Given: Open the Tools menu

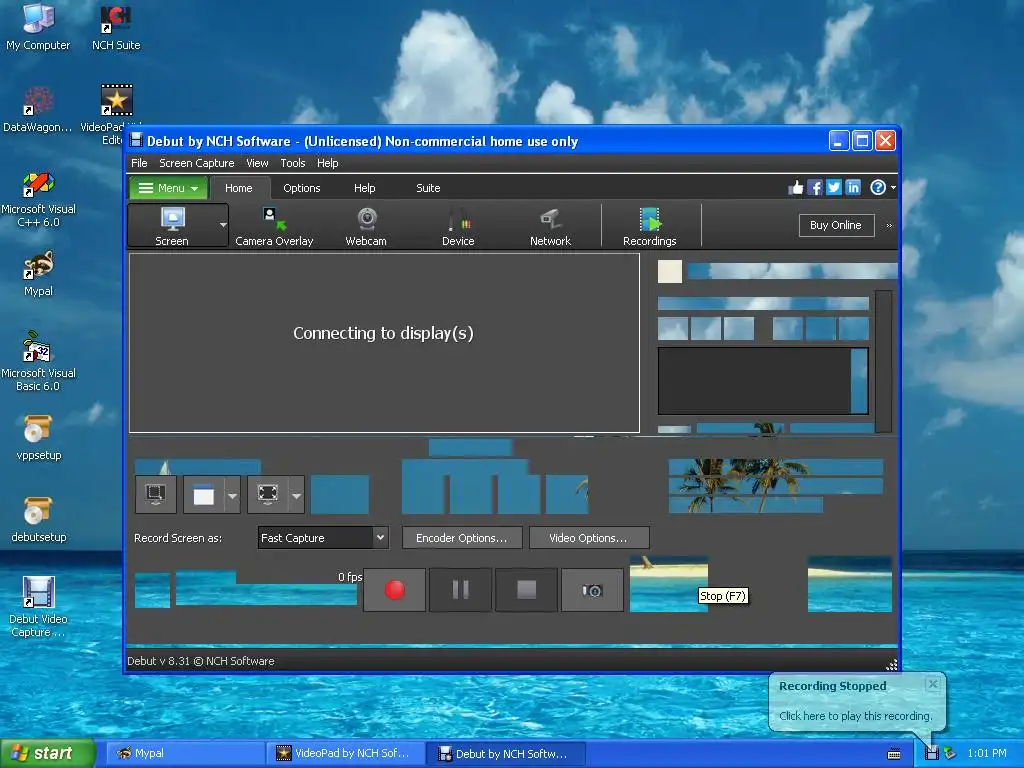Looking at the screenshot, I should click(293, 163).
